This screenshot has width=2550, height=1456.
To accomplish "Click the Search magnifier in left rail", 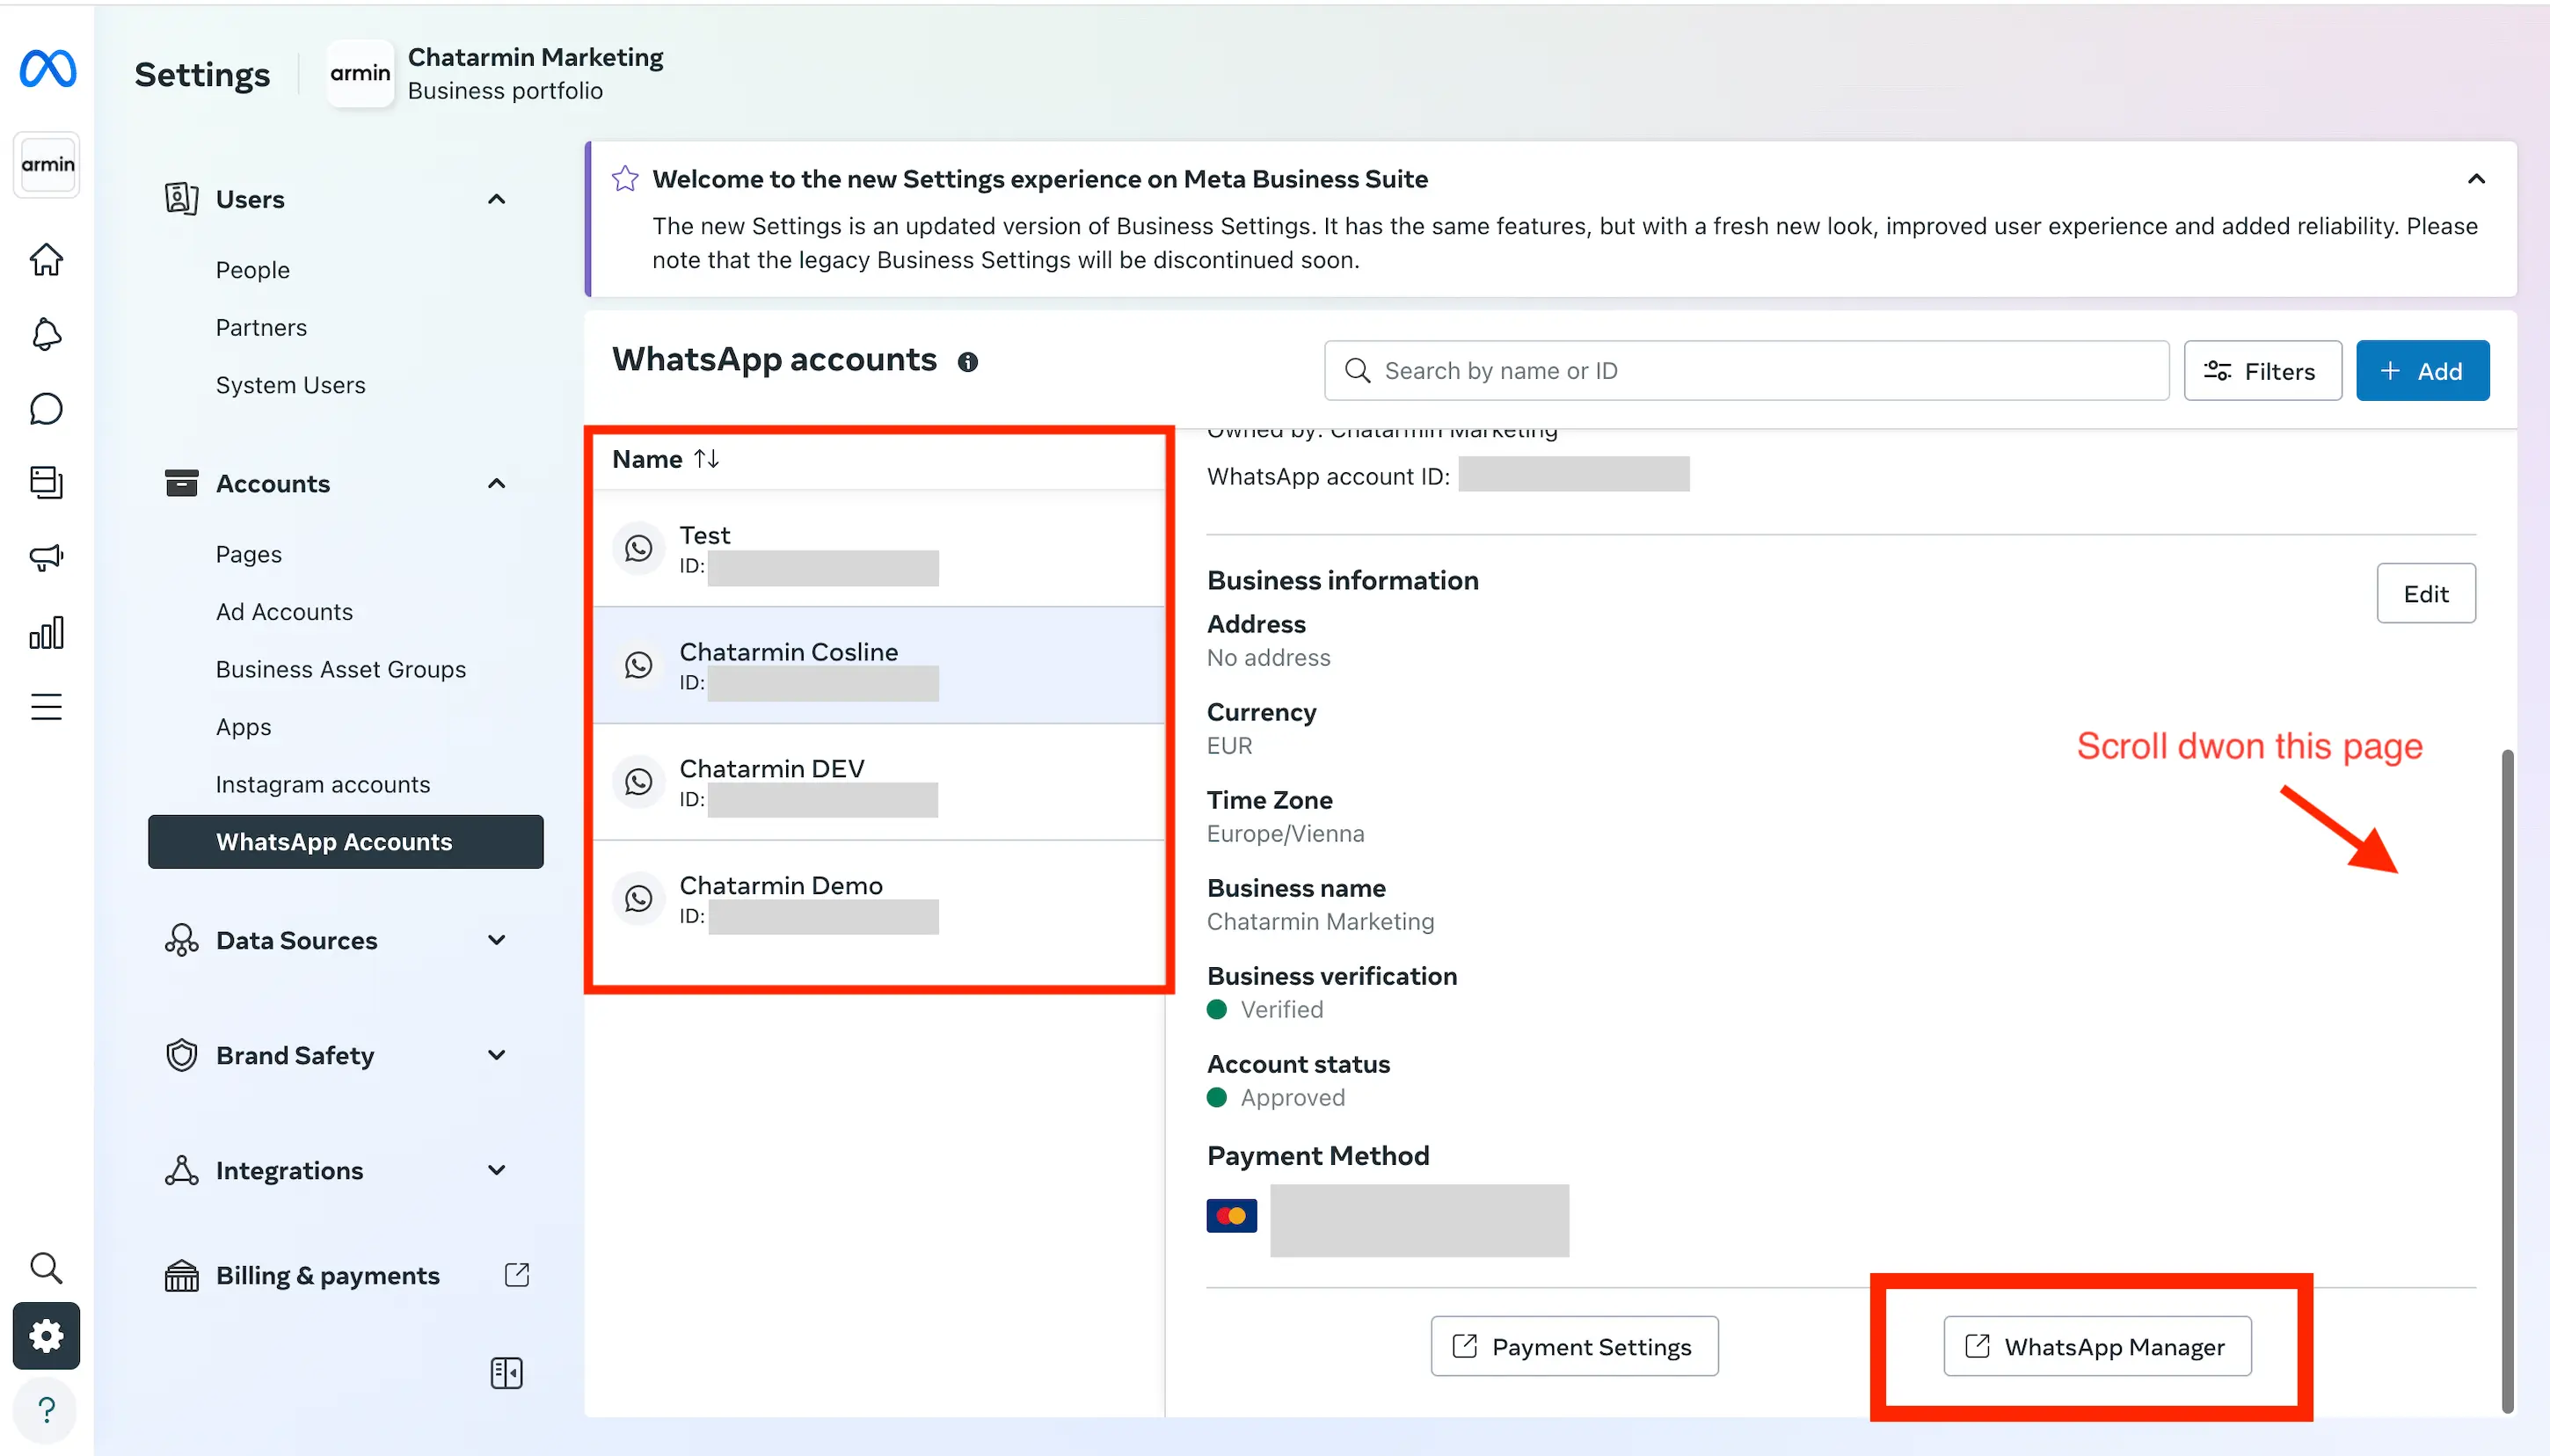I will click(46, 1268).
